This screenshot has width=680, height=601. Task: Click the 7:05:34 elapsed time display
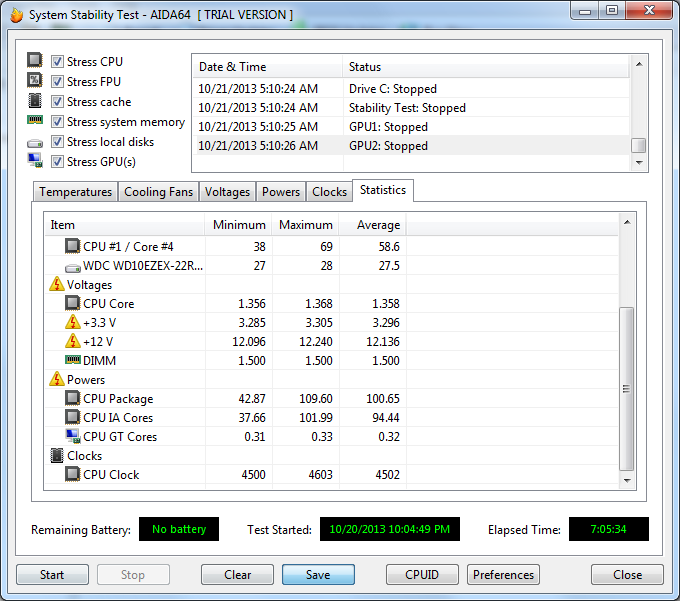pyautogui.click(x=608, y=529)
